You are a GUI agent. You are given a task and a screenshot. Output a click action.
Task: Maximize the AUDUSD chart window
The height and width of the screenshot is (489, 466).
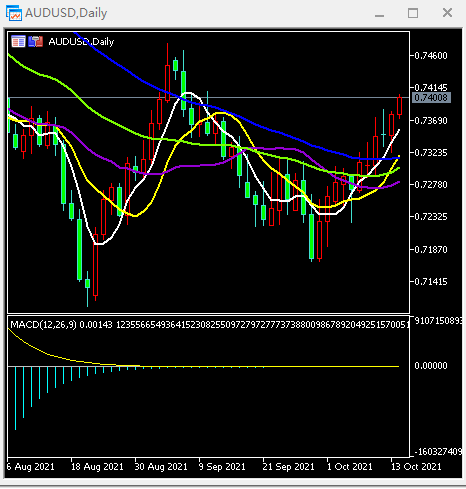click(413, 13)
